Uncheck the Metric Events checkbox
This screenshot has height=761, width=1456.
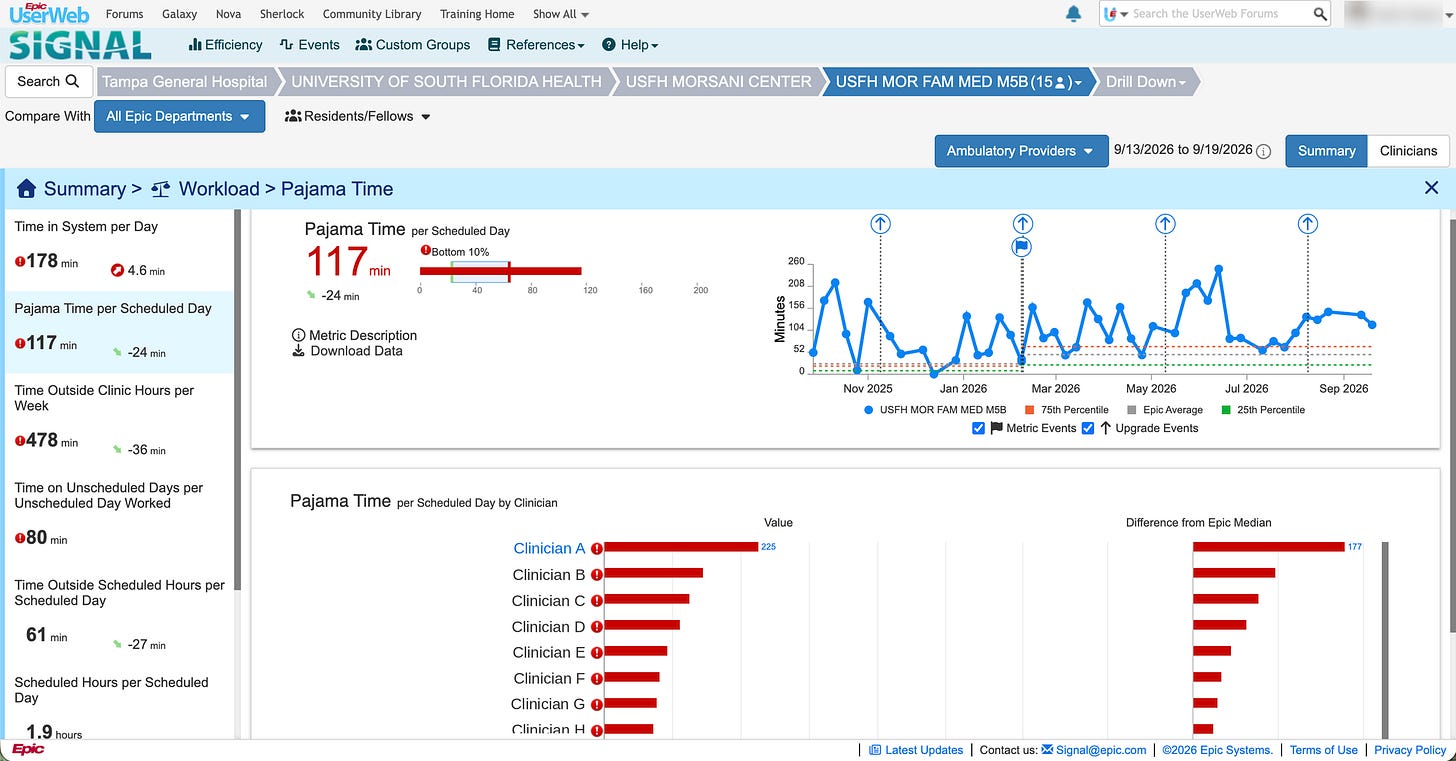point(978,428)
